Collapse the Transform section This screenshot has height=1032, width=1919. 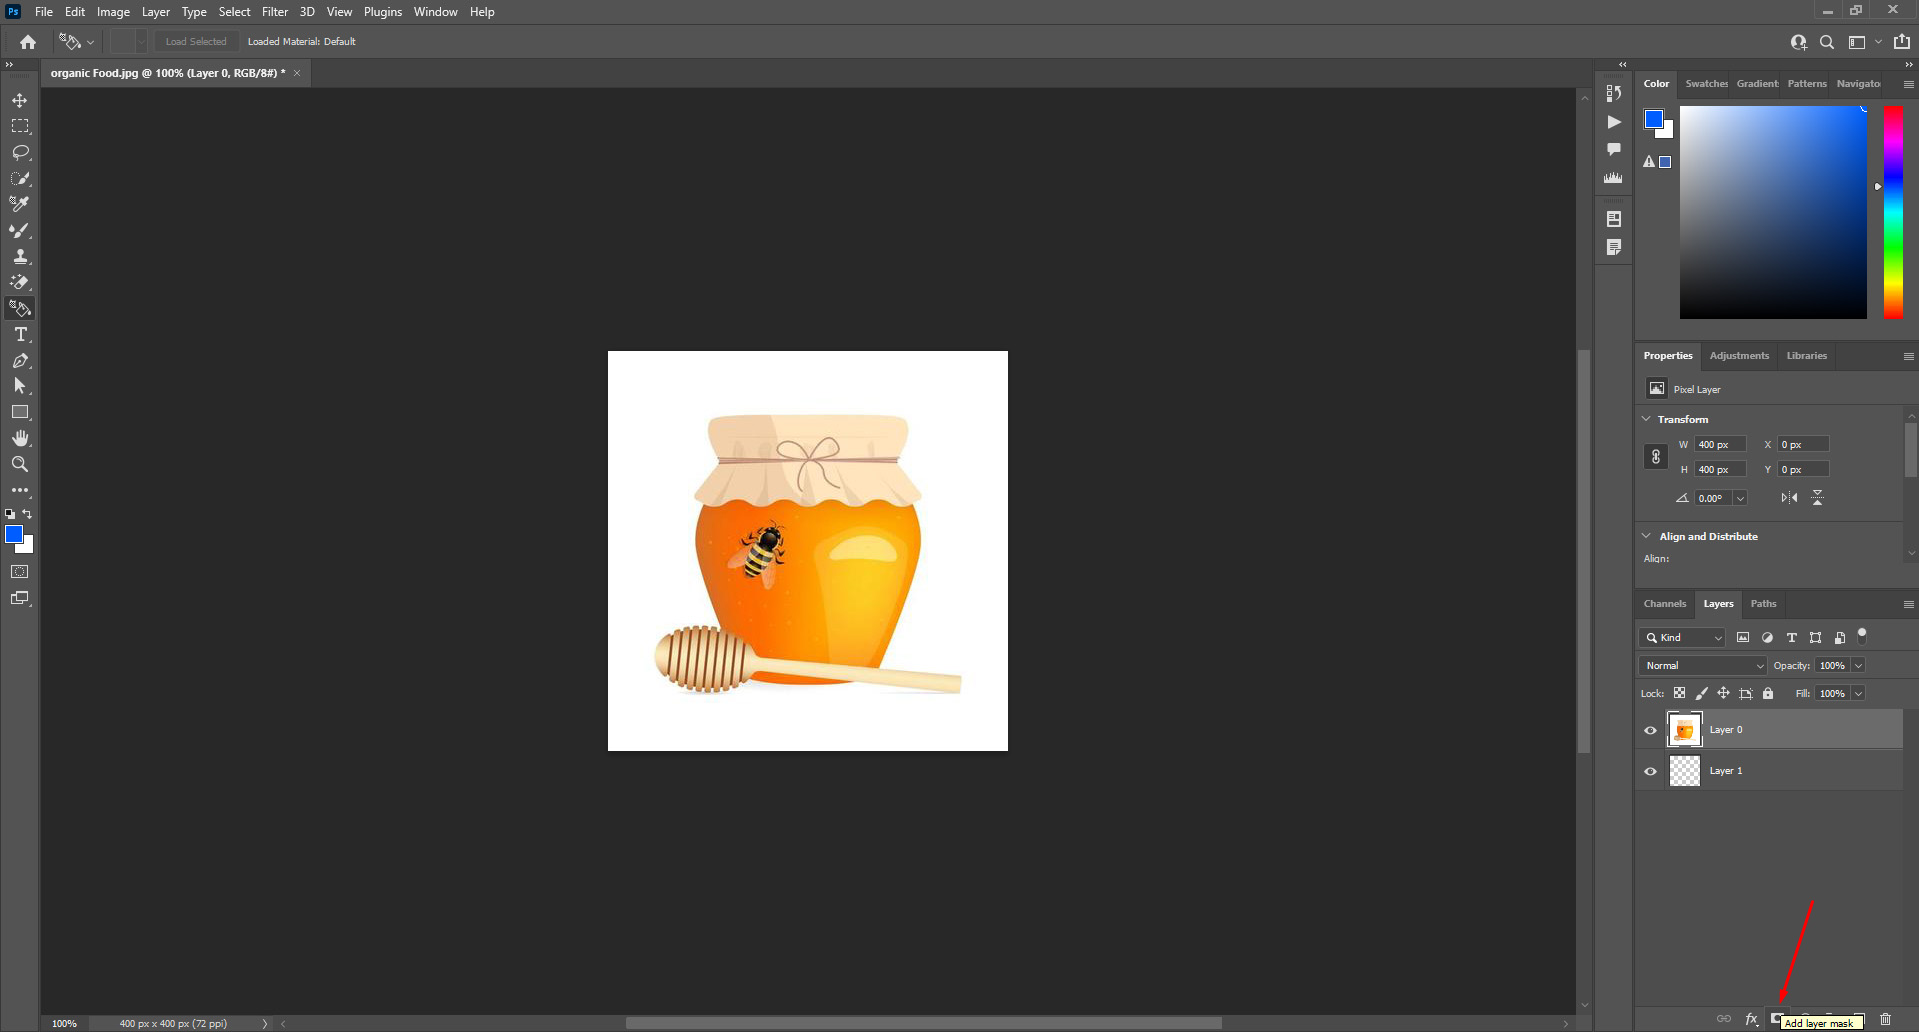[1647, 419]
